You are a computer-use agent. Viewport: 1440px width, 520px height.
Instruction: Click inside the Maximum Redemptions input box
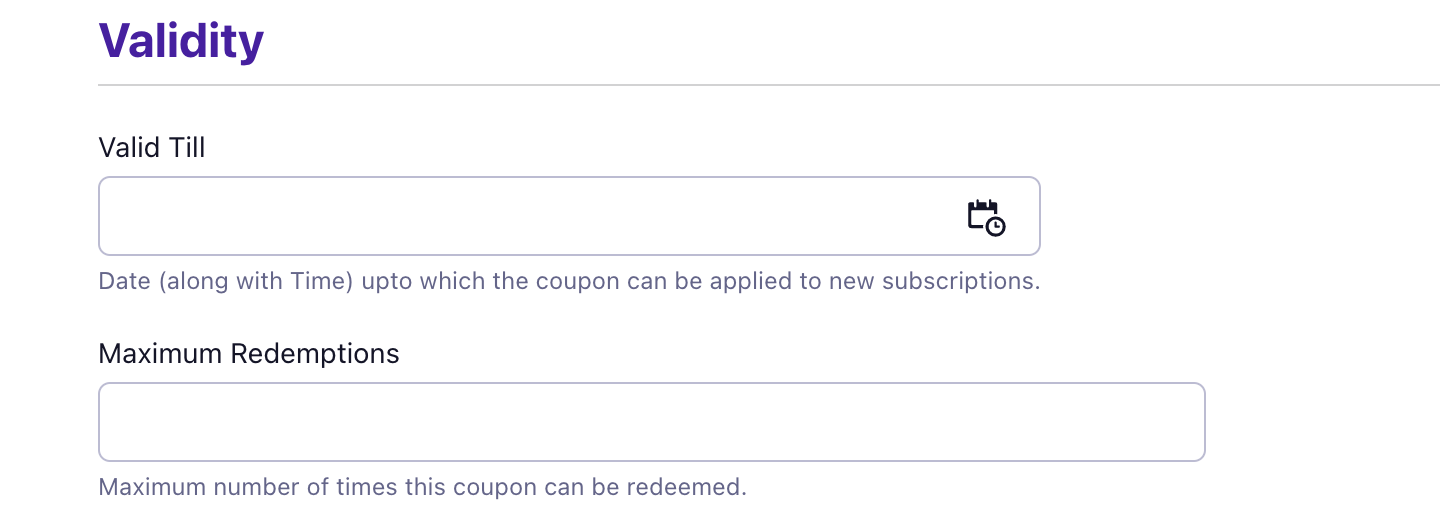(651, 422)
